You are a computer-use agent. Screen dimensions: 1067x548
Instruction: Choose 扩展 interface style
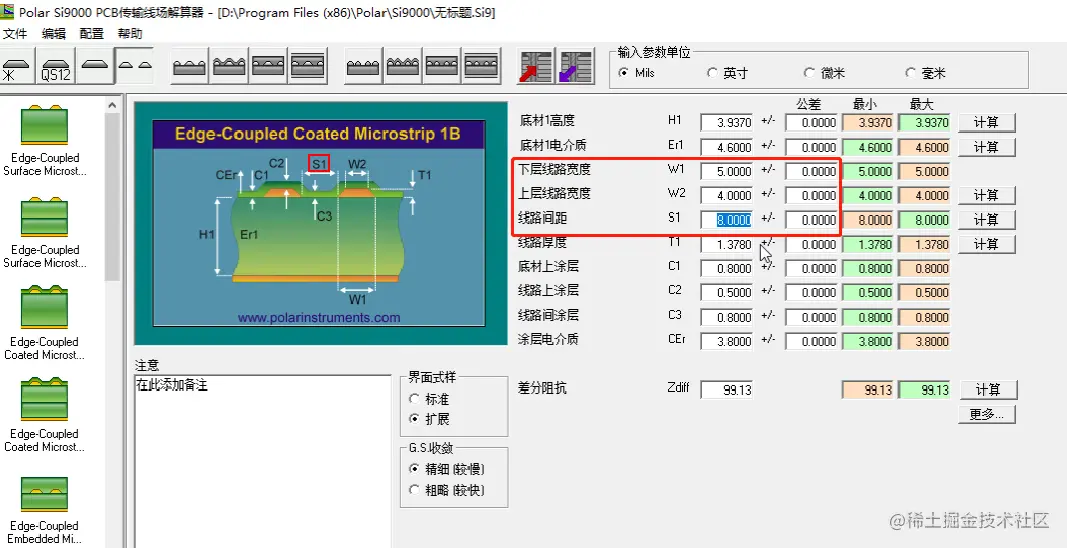coord(429,419)
